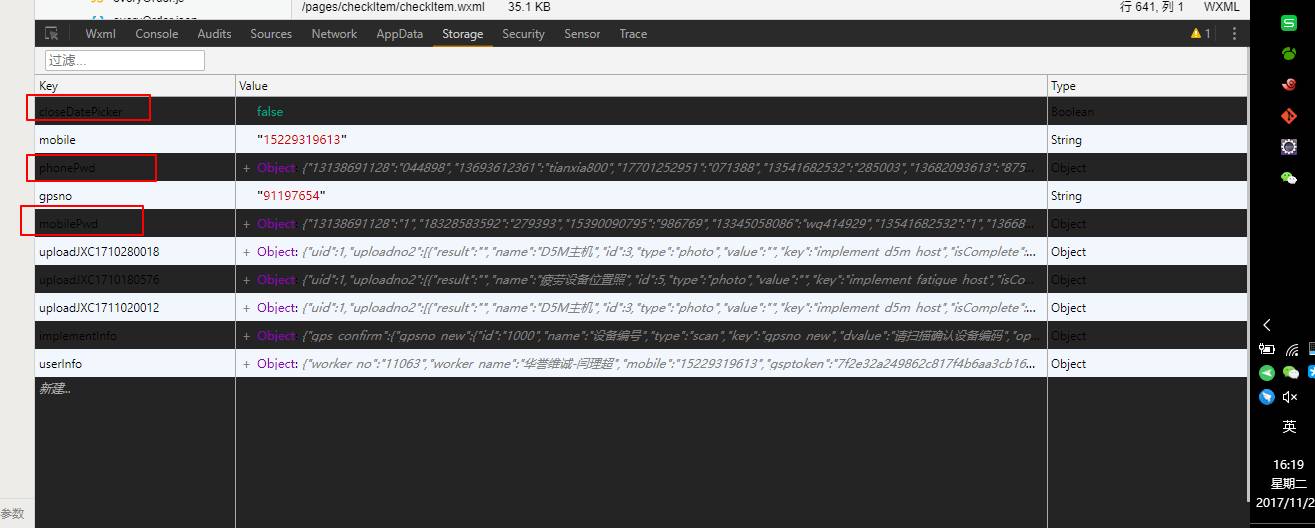The height and width of the screenshot is (528, 1315).
Task: Click the storage filter input field
Action: coord(125,60)
